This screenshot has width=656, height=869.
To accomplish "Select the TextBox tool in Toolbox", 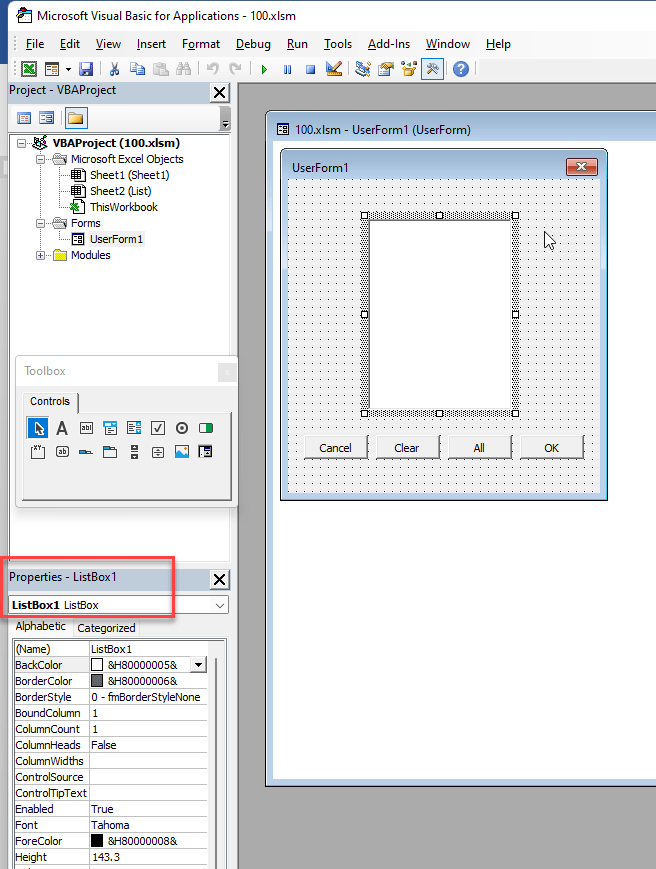I will click(86, 428).
